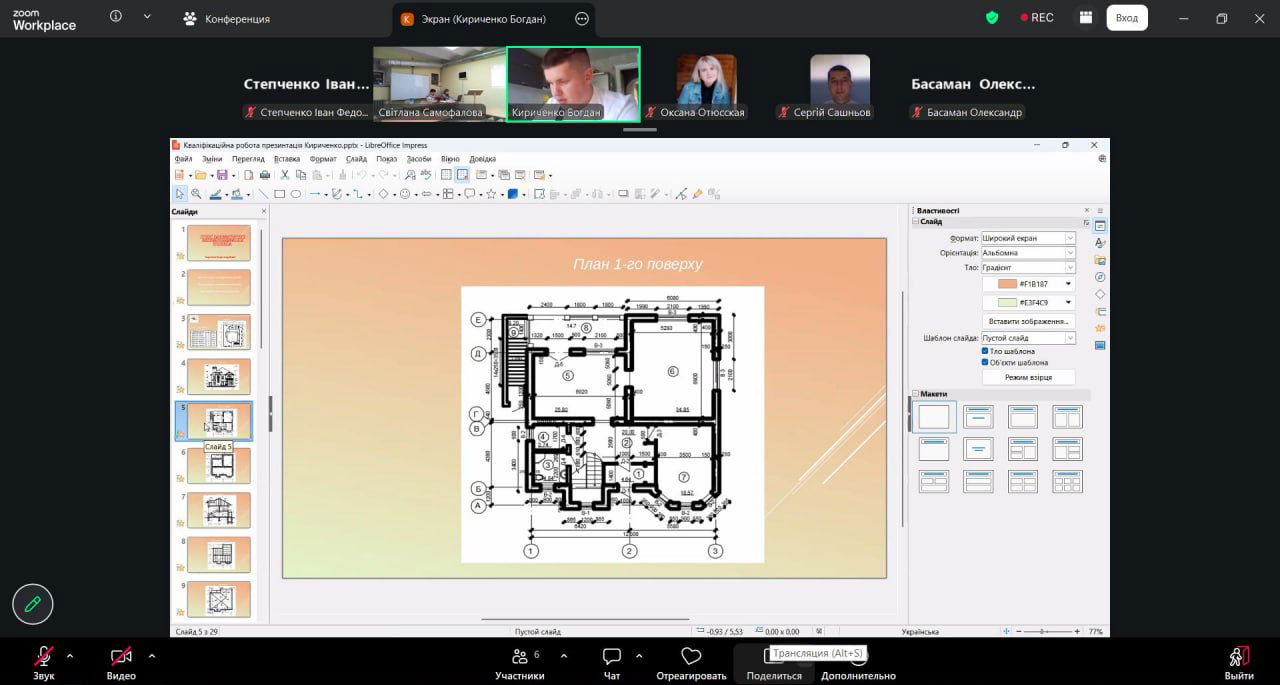Open the Формат dropdown Широкий екран
Screen dimensions: 1280x685
(x=1028, y=238)
